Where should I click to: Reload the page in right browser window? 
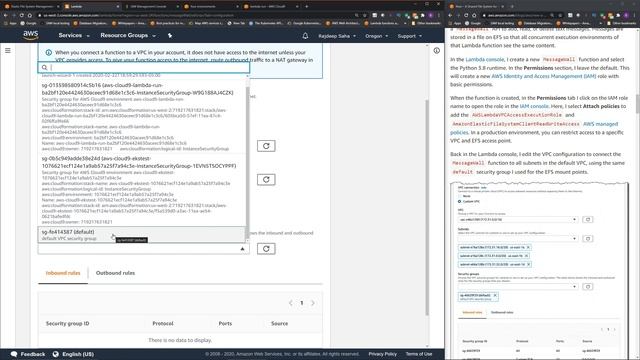466,15
